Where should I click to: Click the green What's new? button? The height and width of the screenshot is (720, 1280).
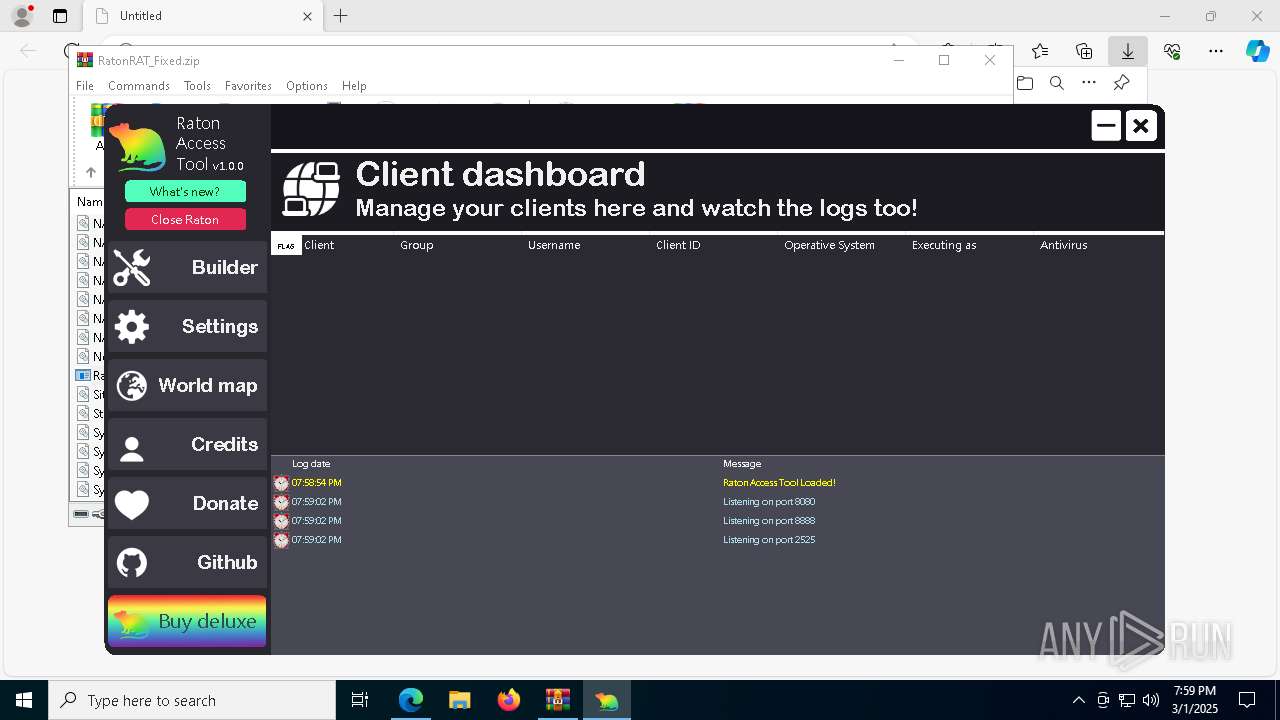pos(185,192)
